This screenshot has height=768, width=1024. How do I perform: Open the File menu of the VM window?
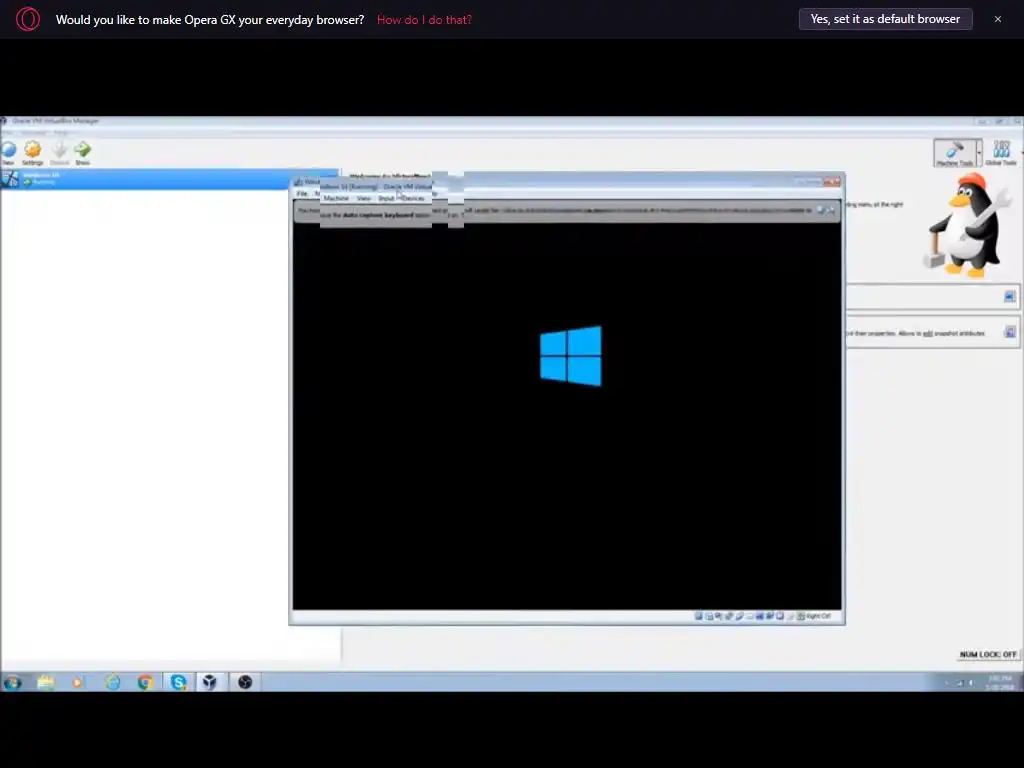[302, 194]
